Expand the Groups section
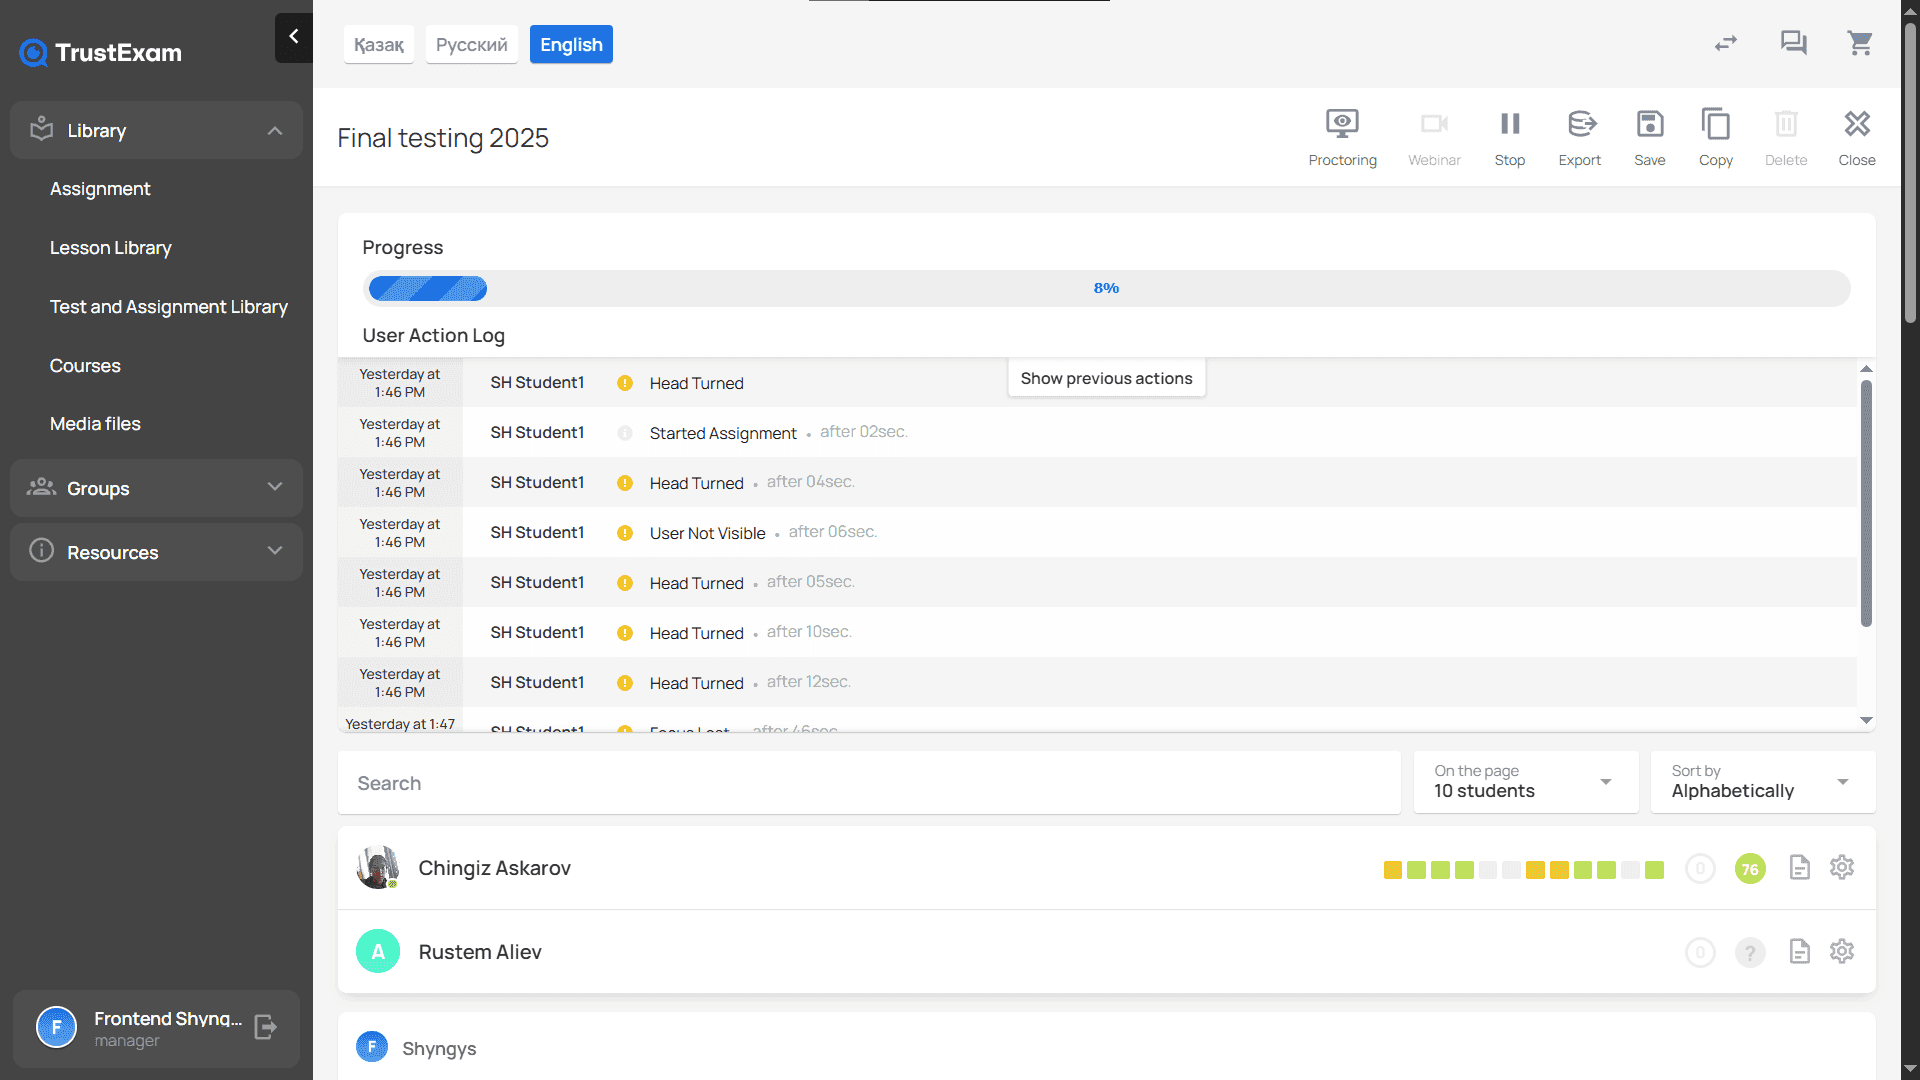The height and width of the screenshot is (1080, 1920). 156,488
